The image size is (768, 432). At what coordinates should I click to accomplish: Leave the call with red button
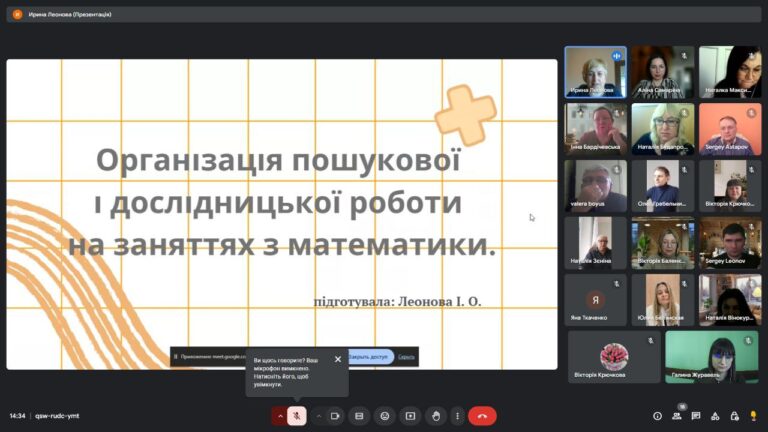(x=482, y=416)
